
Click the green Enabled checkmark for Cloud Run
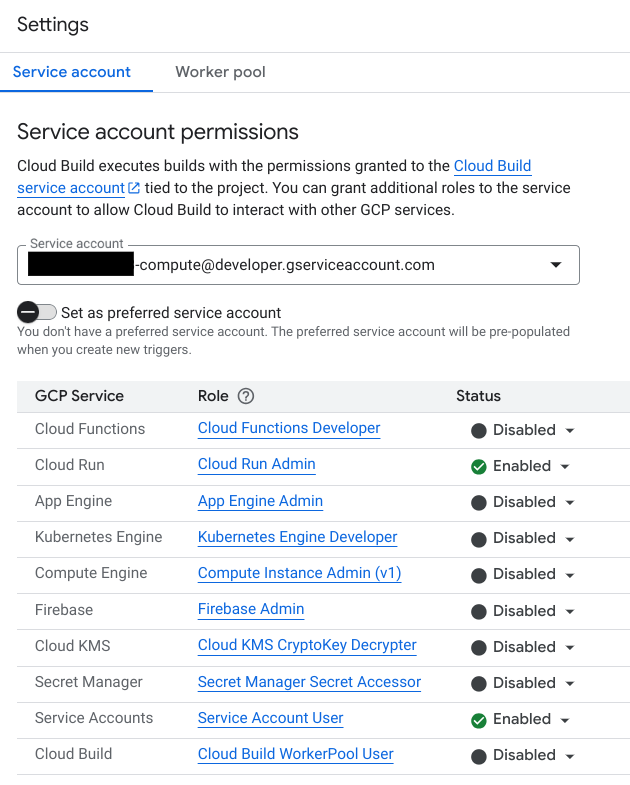479,466
